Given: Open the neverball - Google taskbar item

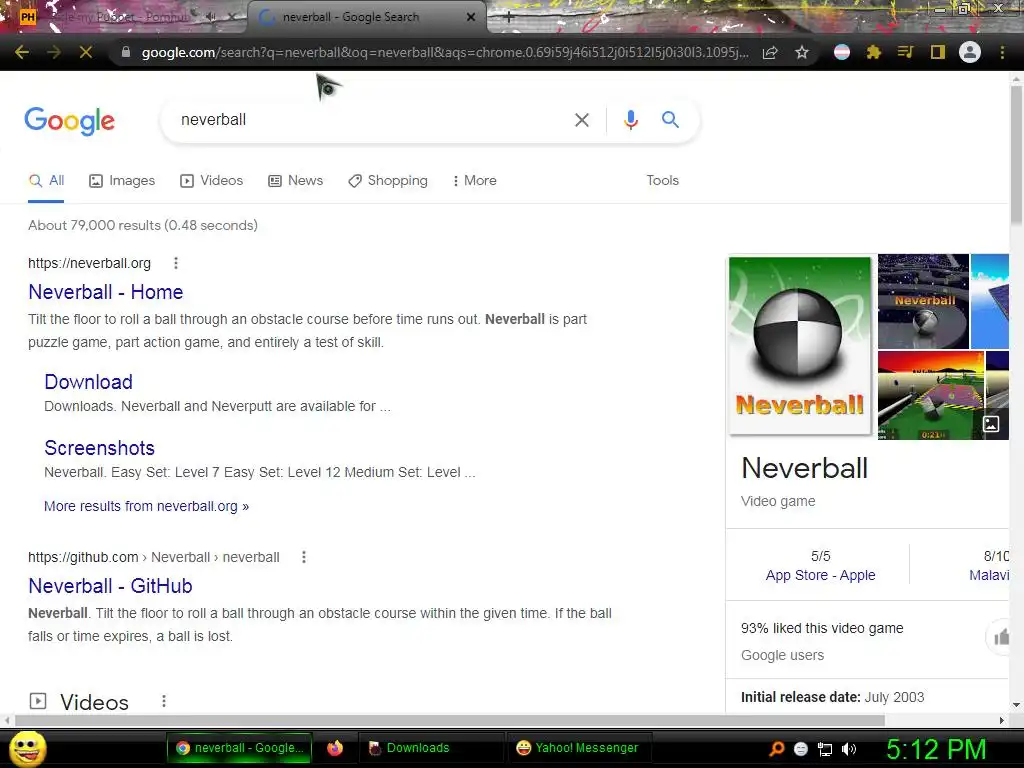Looking at the screenshot, I should coord(240,748).
